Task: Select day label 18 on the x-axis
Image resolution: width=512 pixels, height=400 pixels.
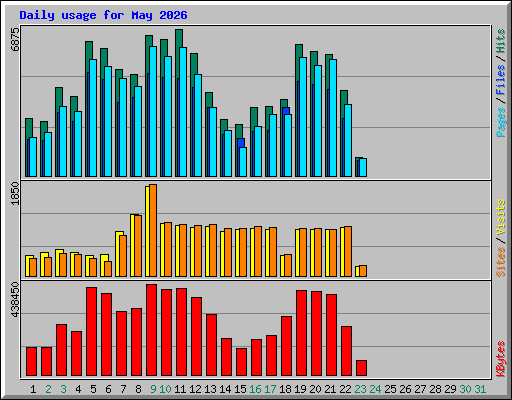Action: 285,389
